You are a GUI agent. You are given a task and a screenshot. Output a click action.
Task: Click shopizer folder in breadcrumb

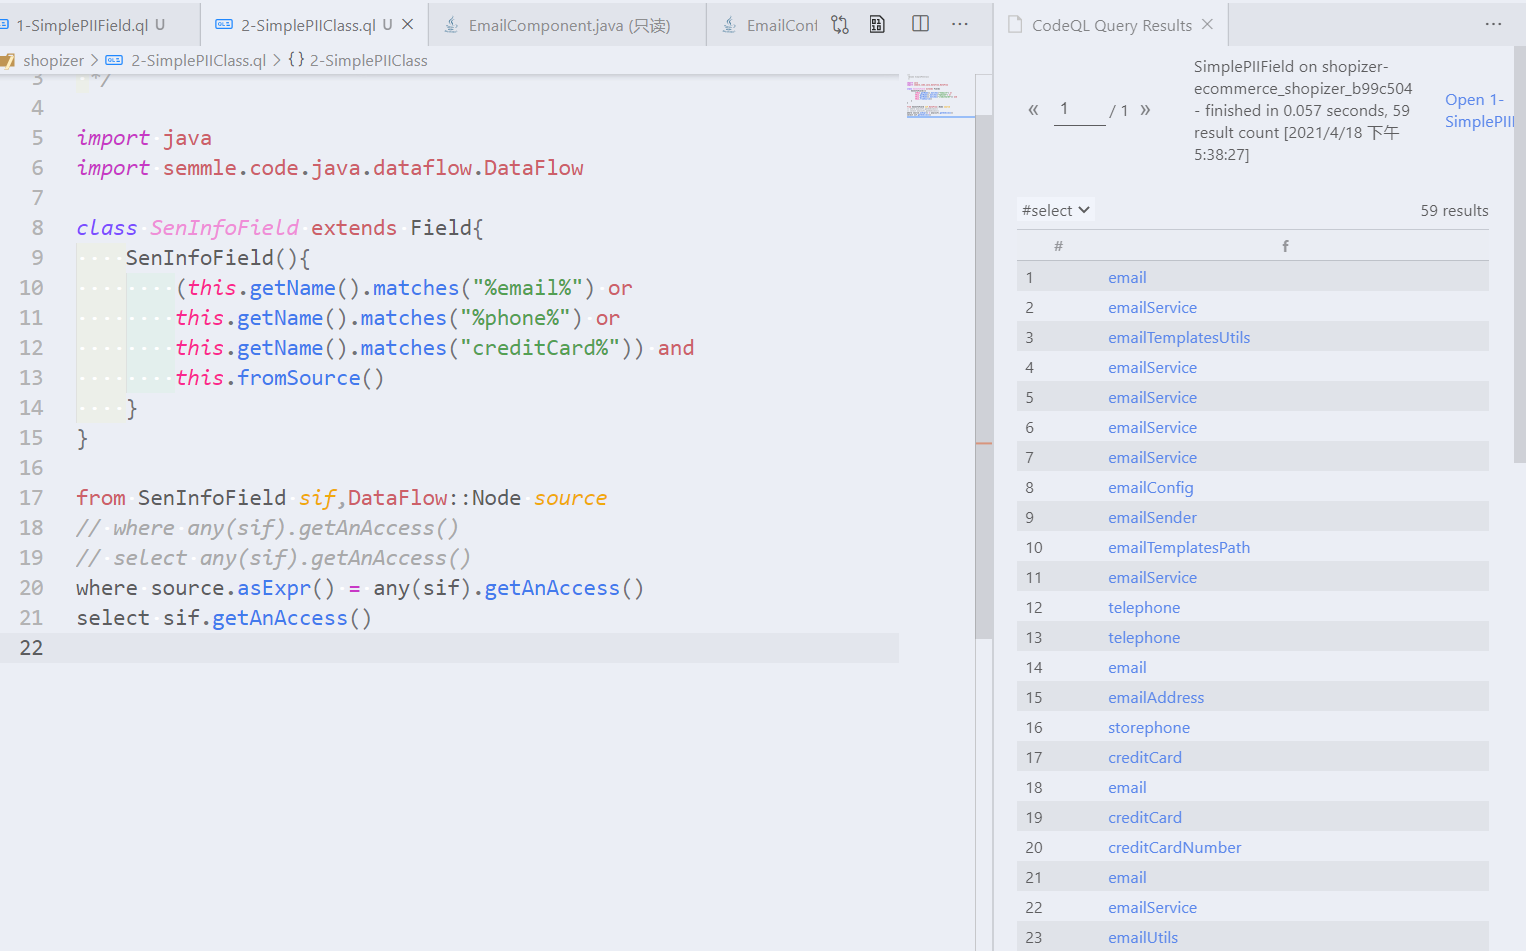54,60
